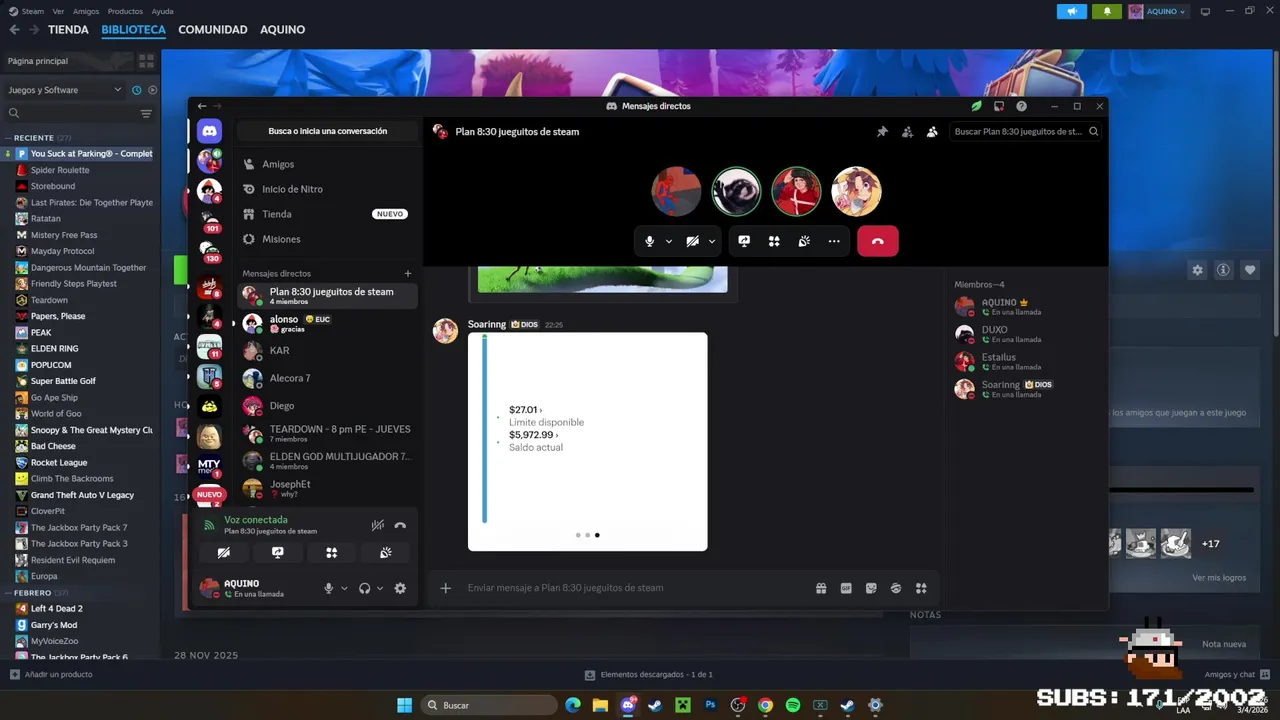Share screen button in voice panel
1280x720 pixels.
[x=278, y=552]
